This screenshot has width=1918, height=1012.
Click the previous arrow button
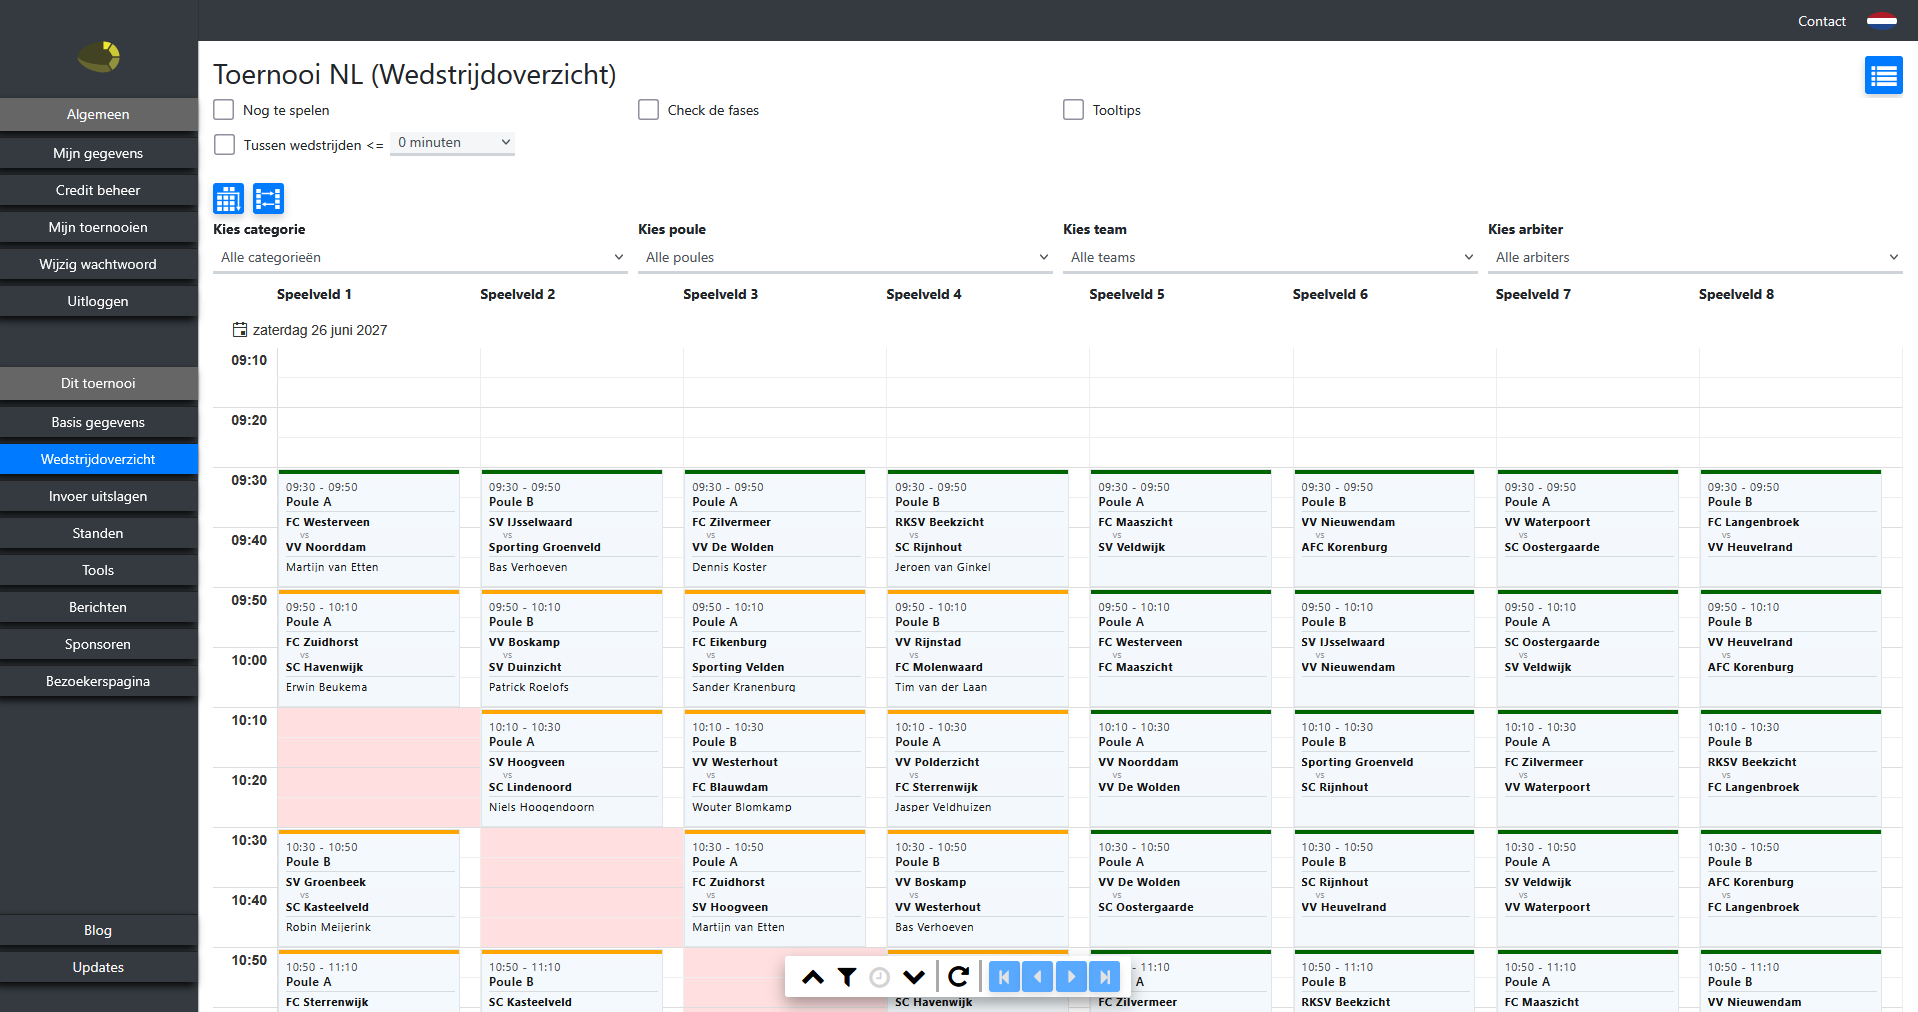click(1038, 977)
